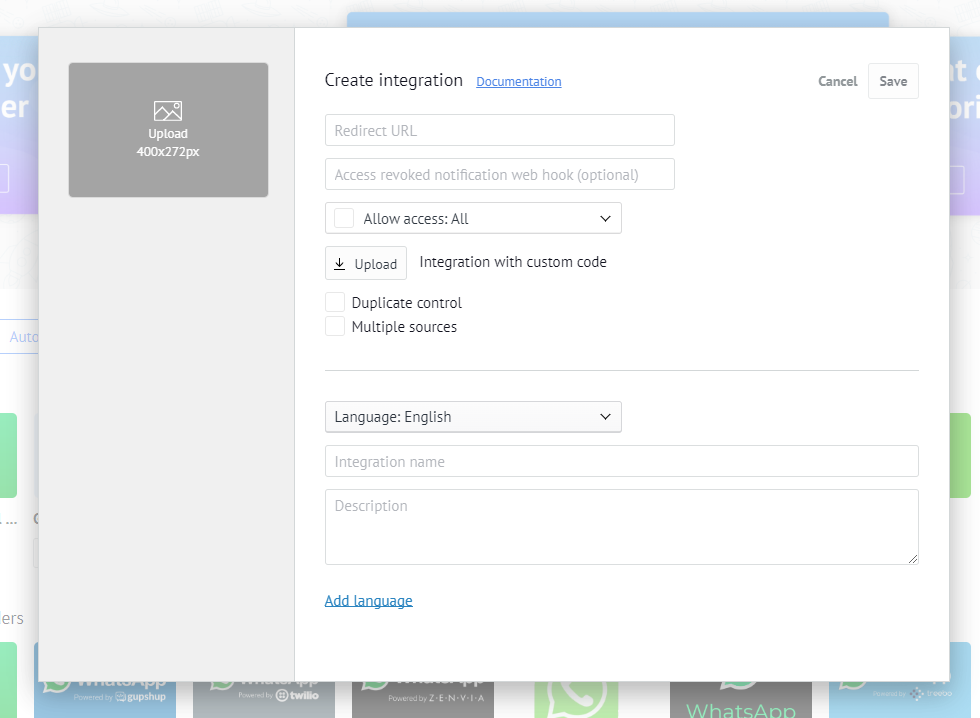Enable the Duplicate control checkbox
The height and width of the screenshot is (718, 980).
pyautogui.click(x=335, y=302)
